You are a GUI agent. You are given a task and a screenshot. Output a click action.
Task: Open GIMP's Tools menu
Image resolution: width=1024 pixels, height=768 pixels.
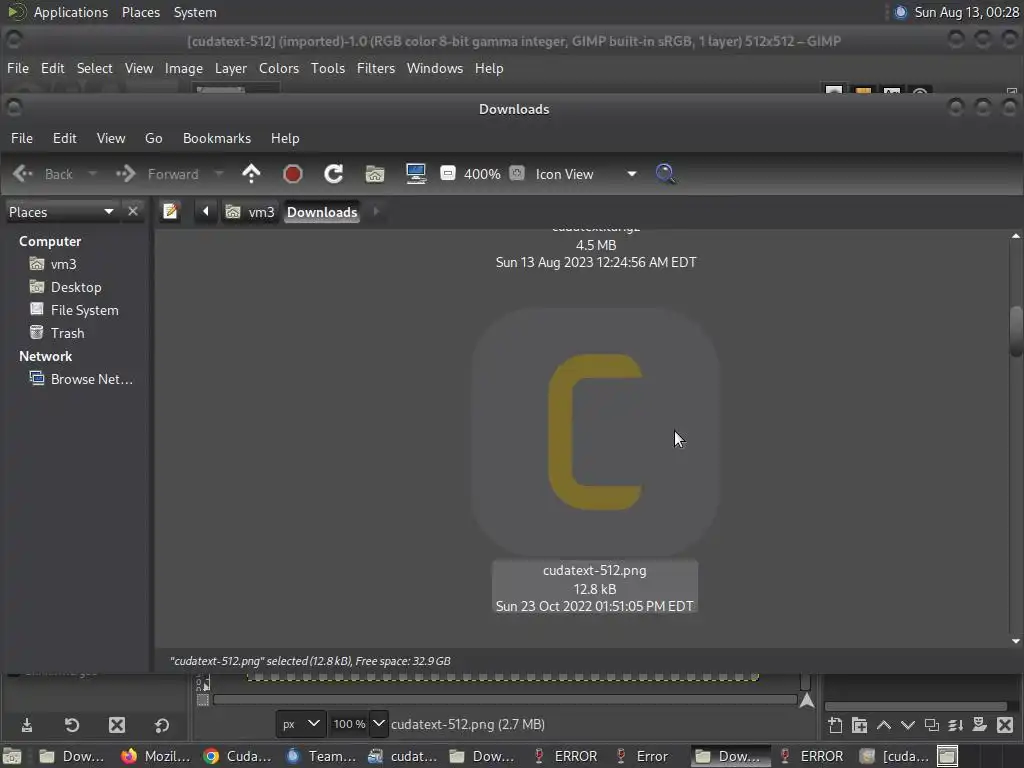328,68
